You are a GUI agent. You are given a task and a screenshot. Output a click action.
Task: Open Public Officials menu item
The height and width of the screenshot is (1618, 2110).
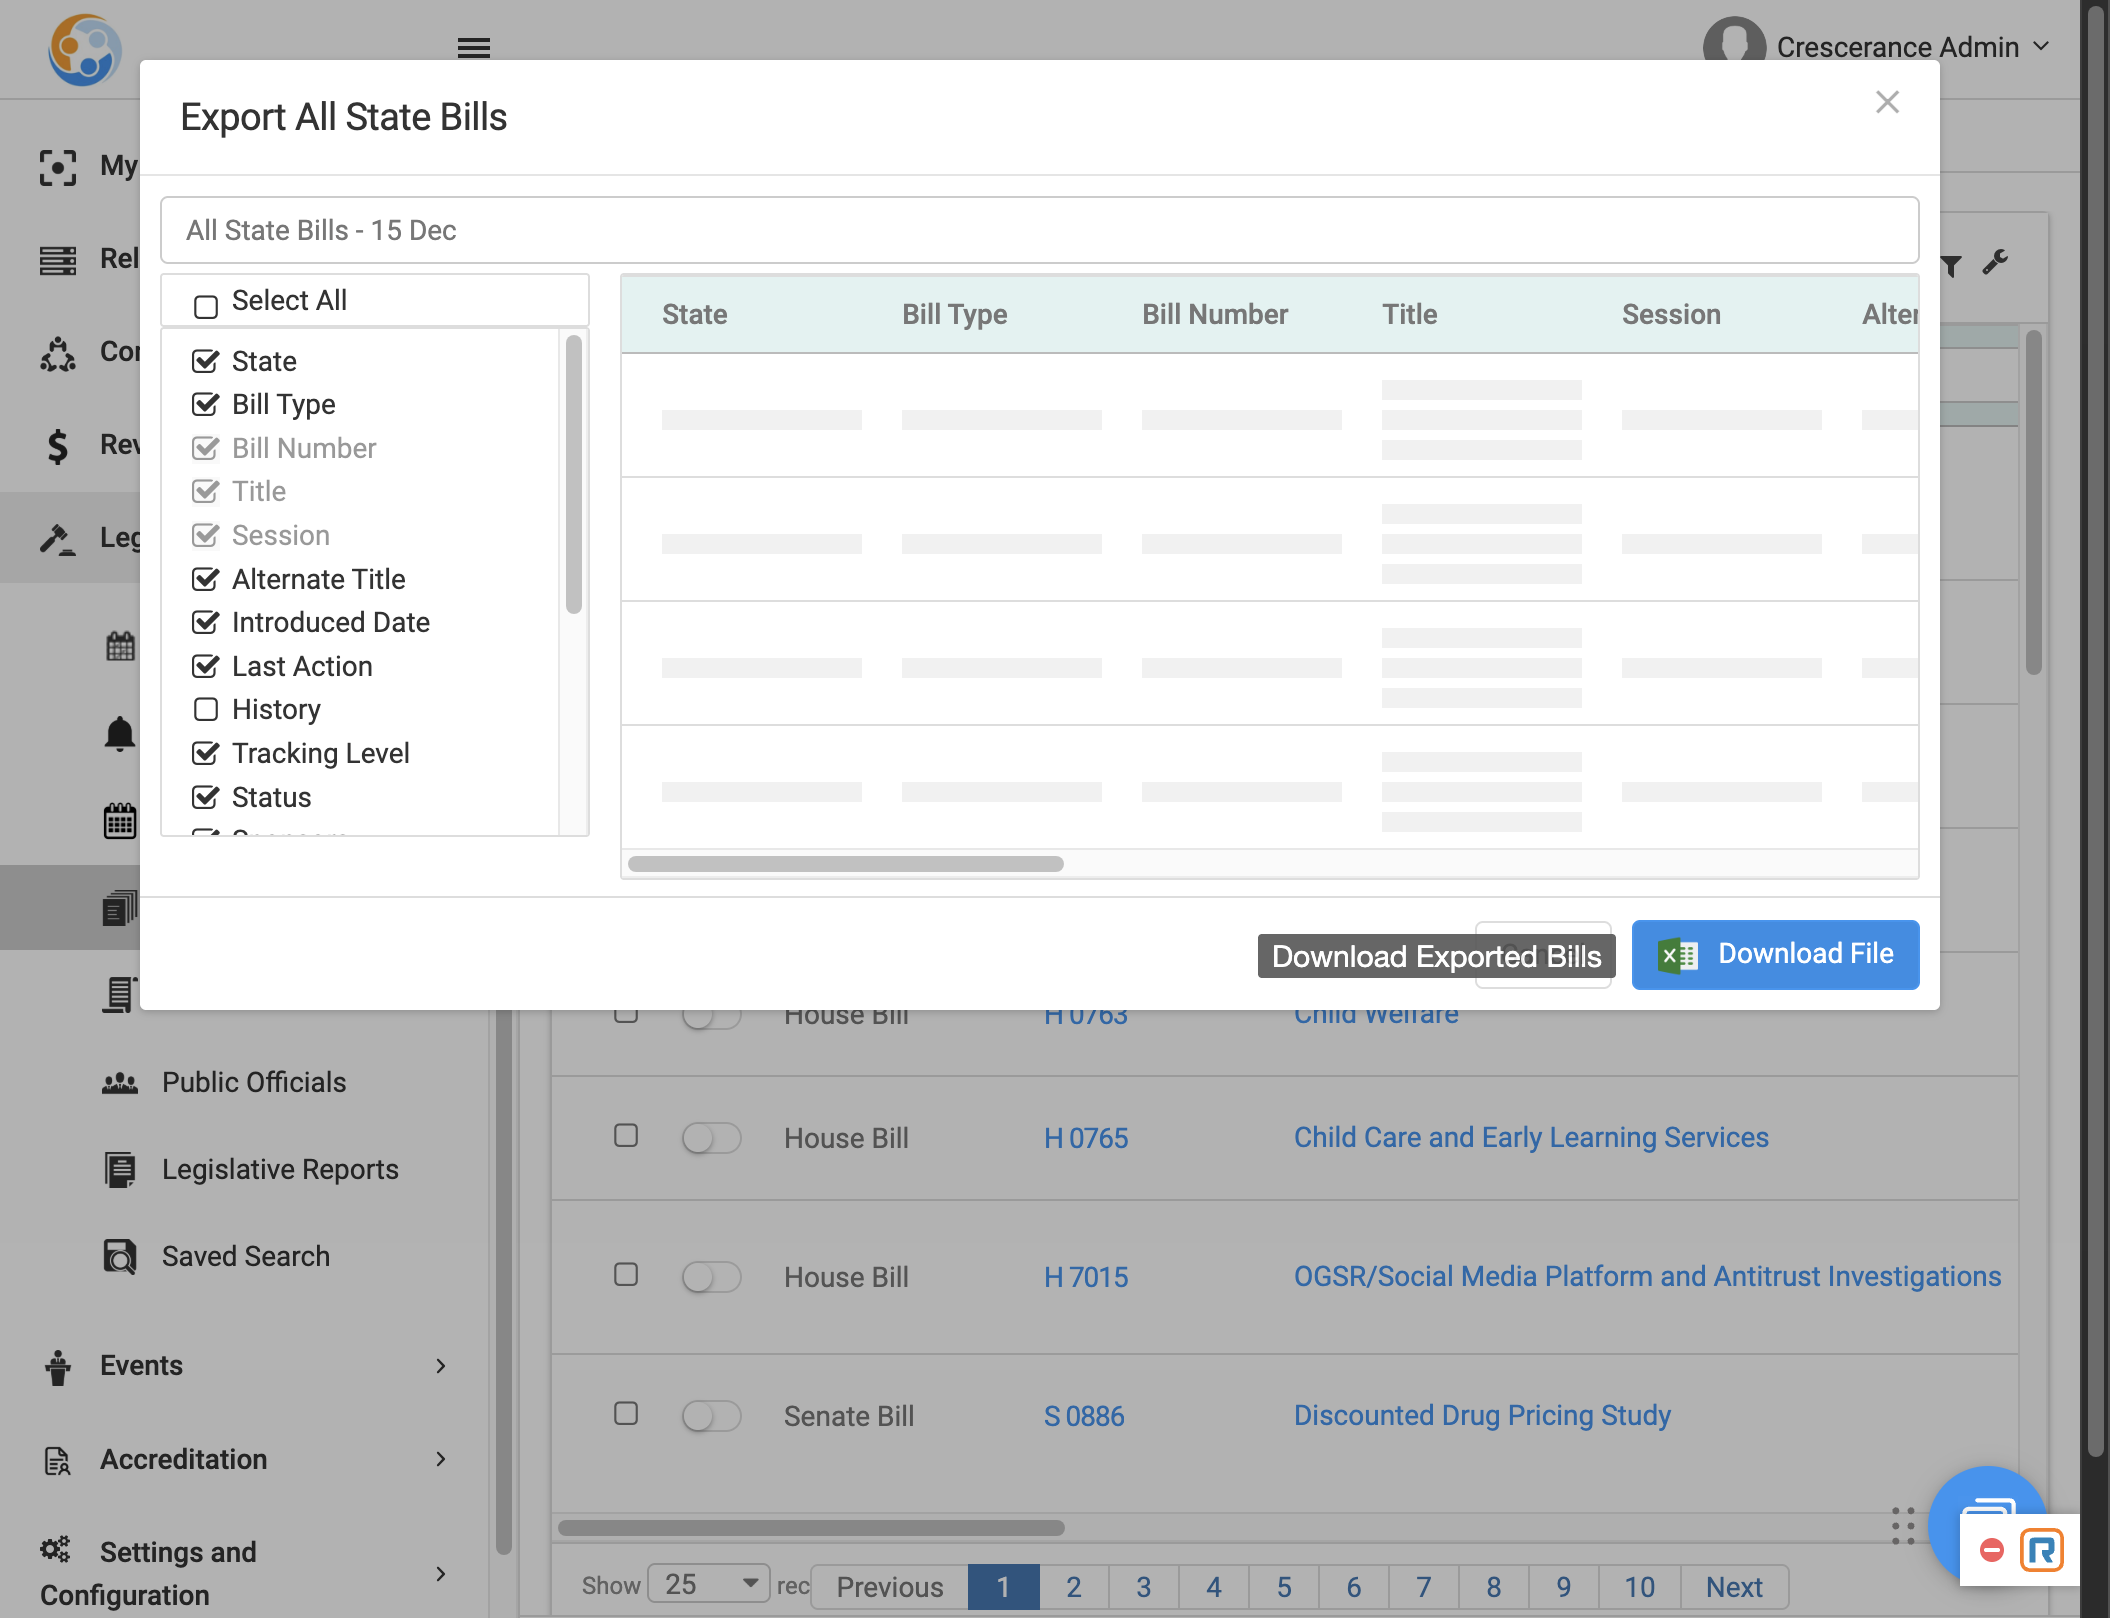(254, 1082)
